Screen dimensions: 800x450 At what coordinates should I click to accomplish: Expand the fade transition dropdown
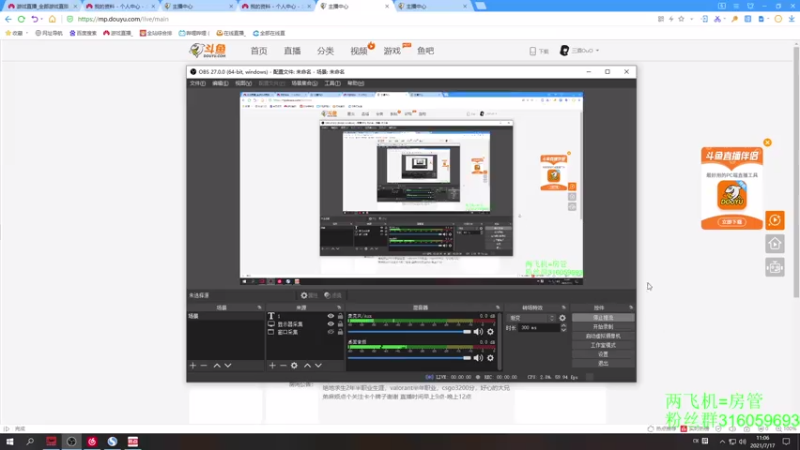531,318
